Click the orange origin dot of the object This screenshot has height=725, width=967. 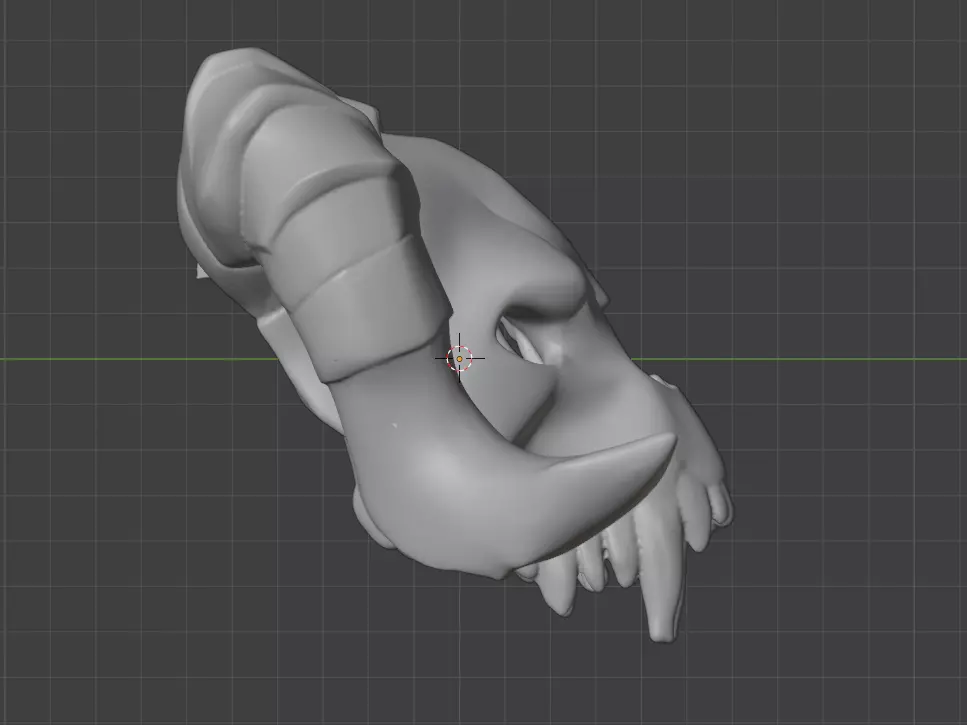pyautogui.click(x=459, y=359)
